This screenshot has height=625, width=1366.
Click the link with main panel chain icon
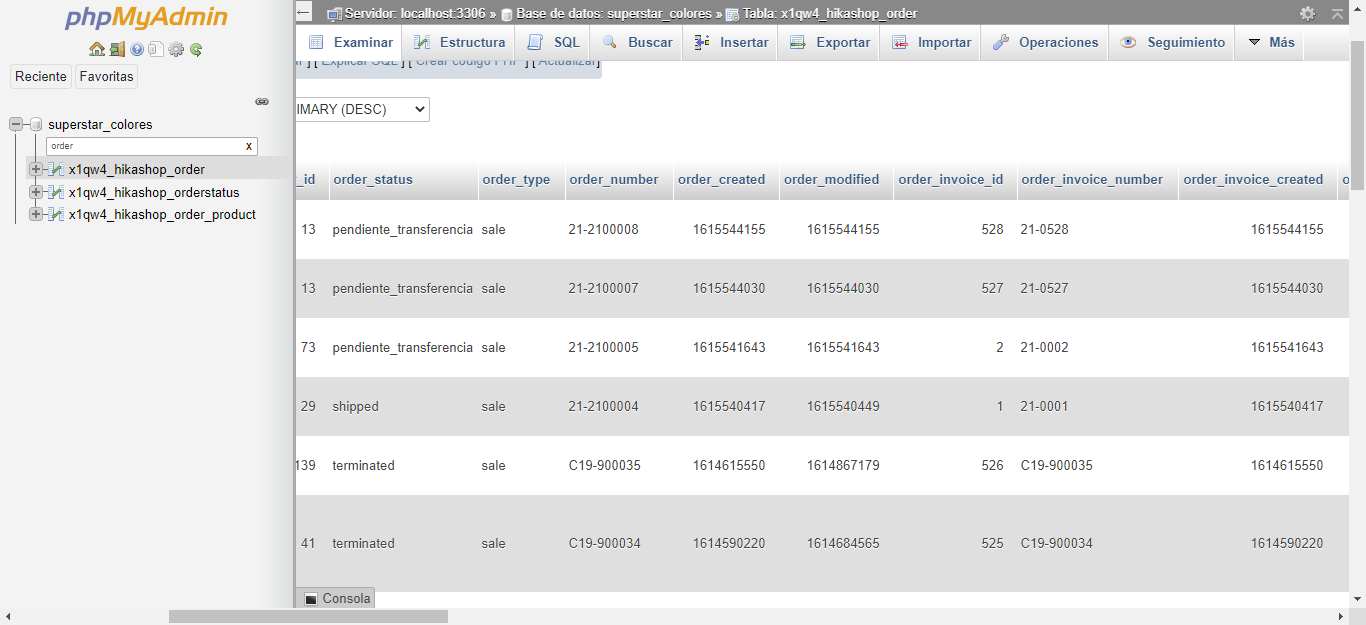click(x=262, y=101)
